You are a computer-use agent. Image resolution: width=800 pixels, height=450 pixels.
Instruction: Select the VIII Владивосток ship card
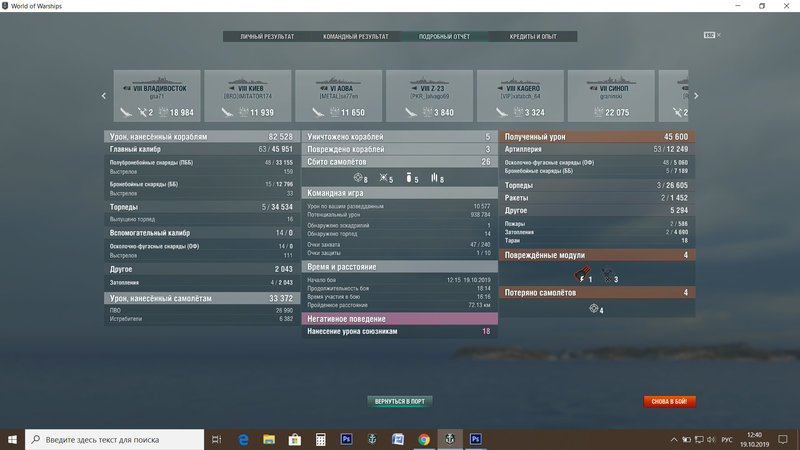coord(157,96)
